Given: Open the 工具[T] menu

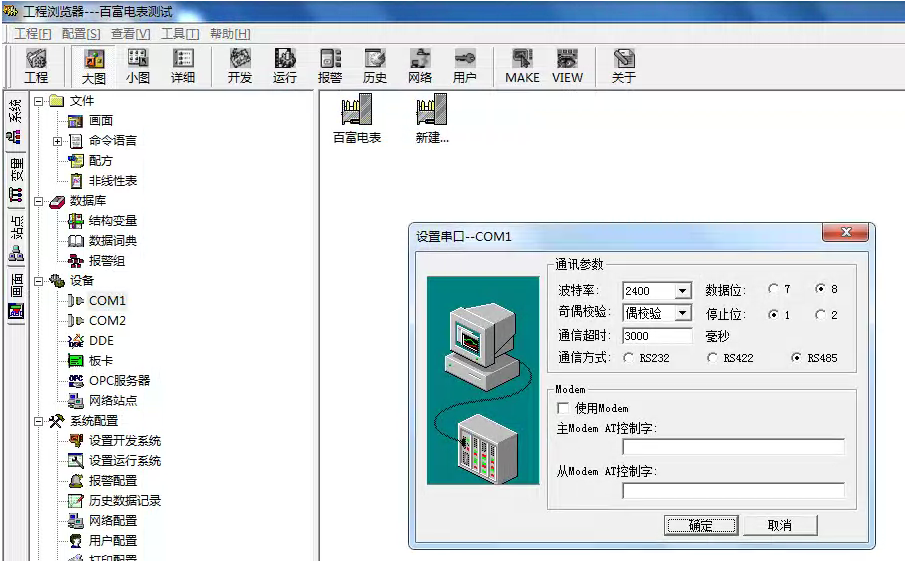Looking at the screenshot, I should click(x=179, y=34).
